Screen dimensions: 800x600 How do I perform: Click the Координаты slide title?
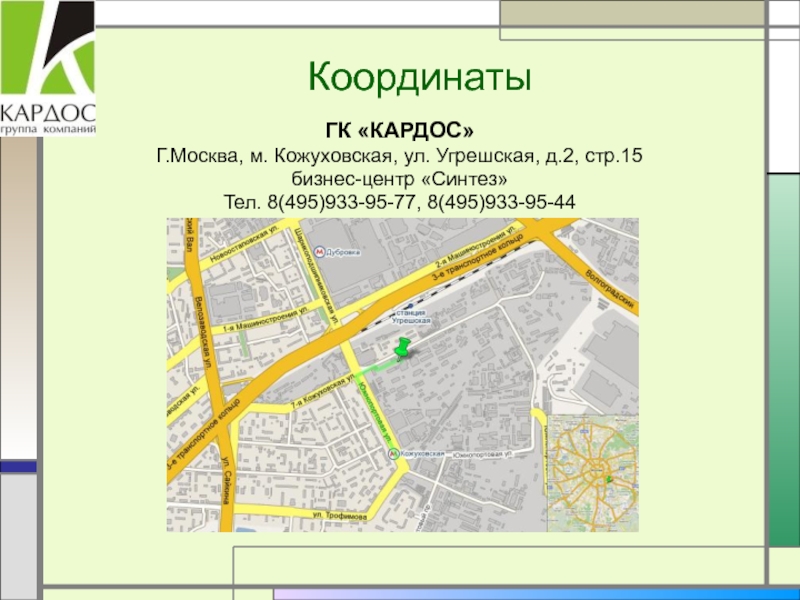419,78
